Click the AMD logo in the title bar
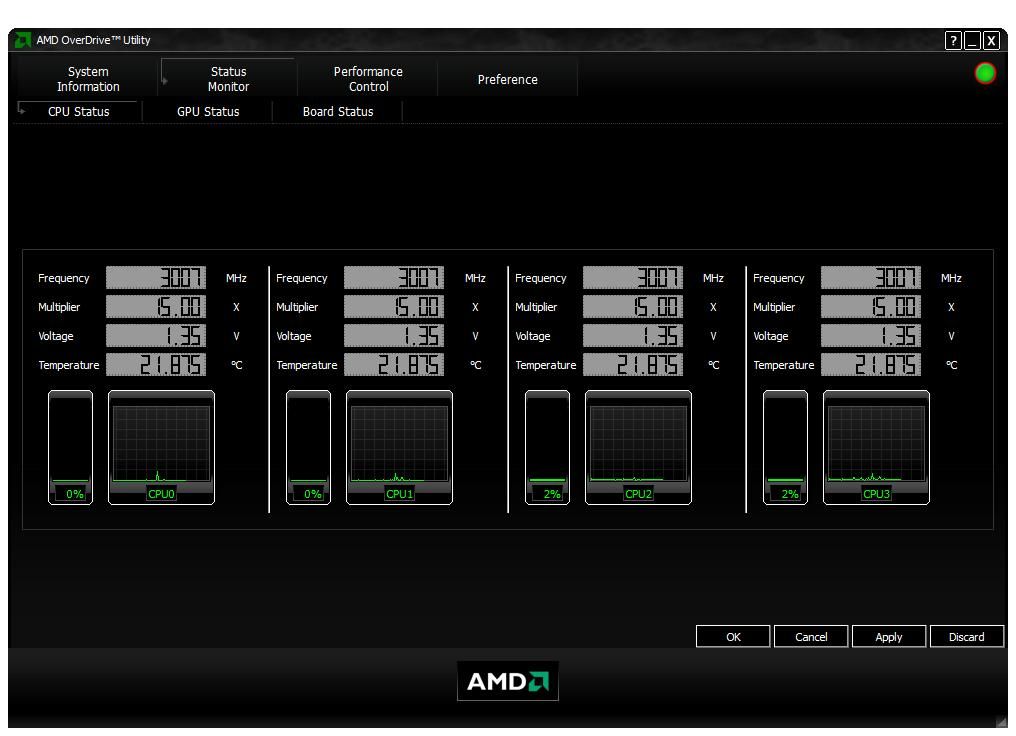1016x736 pixels. coord(25,40)
